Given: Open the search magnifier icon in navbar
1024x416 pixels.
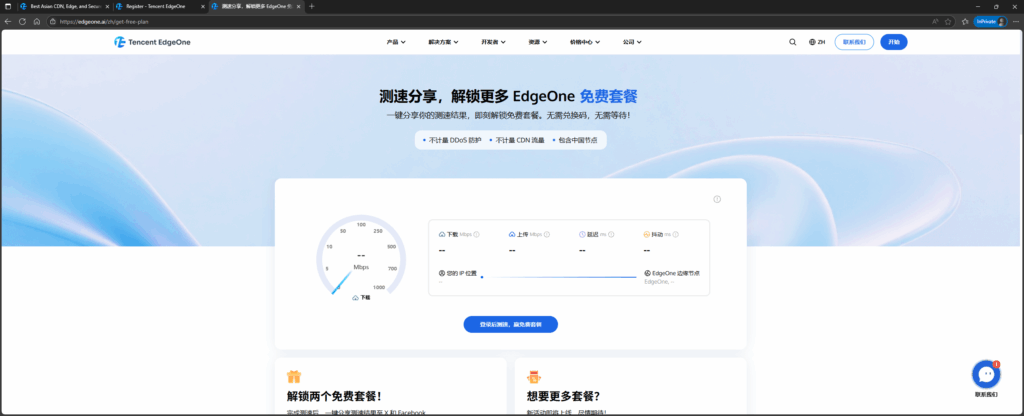Looking at the screenshot, I should click(x=793, y=42).
